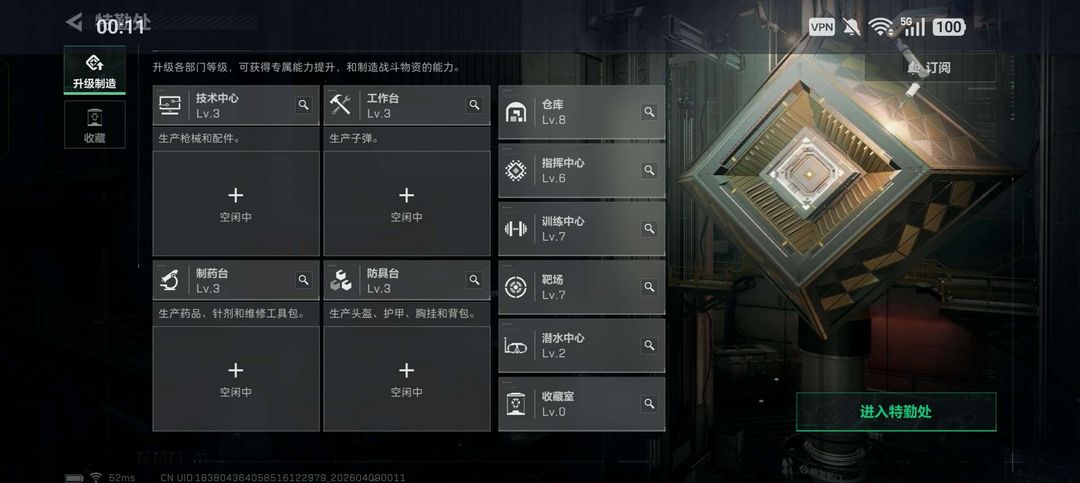1080x483 pixels.
Task: Click the magnifier icon on 制药台
Action: 303,280
